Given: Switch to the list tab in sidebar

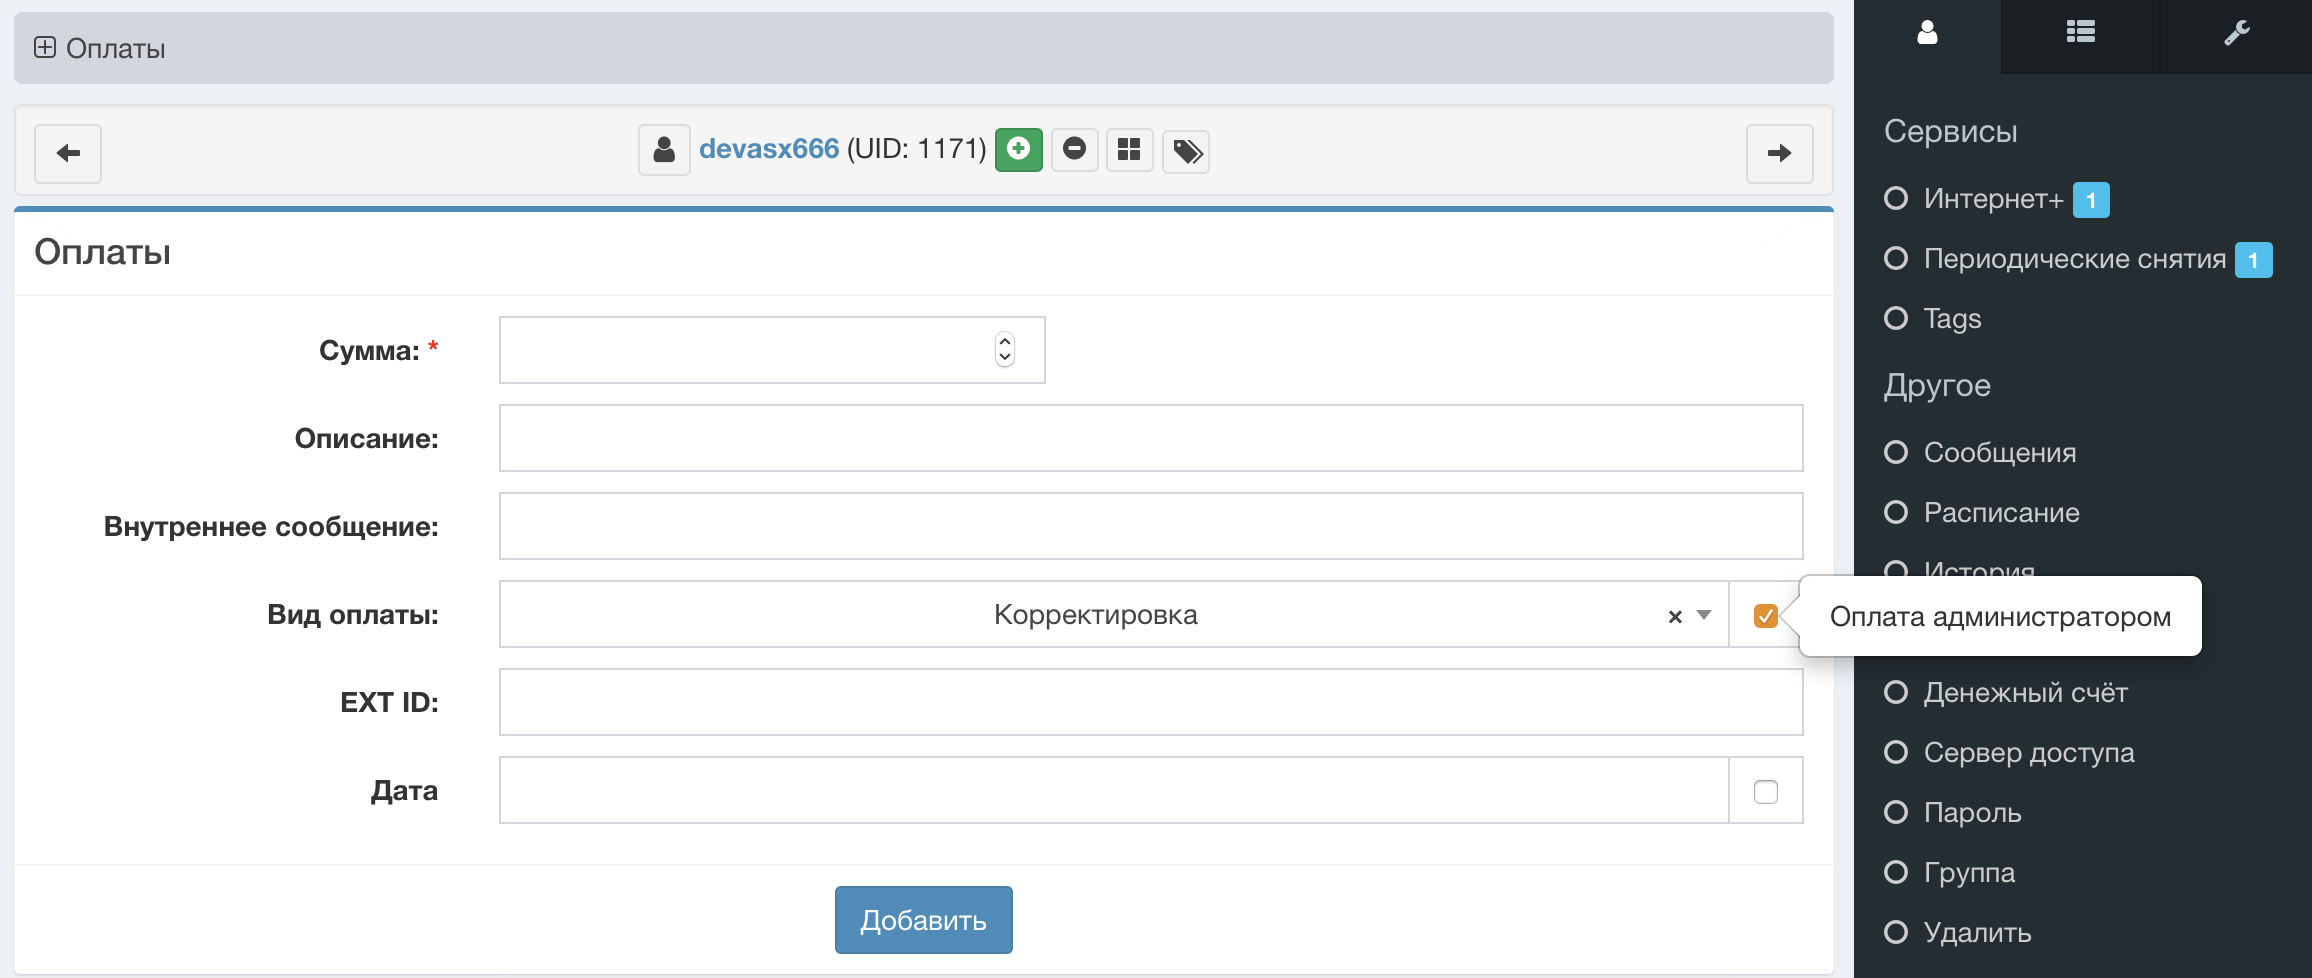Looking at the screenshot, I should coord(2080,33).
